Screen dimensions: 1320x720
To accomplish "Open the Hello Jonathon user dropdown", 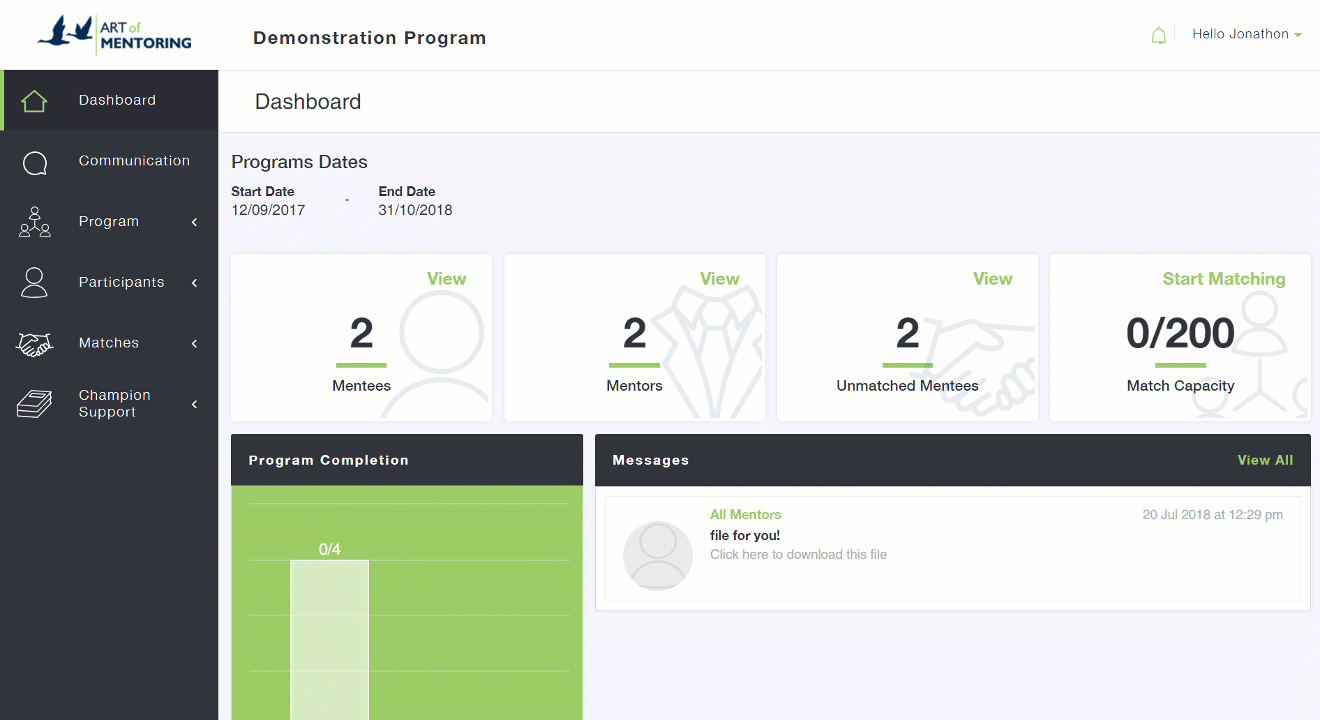I will 1246,34.
